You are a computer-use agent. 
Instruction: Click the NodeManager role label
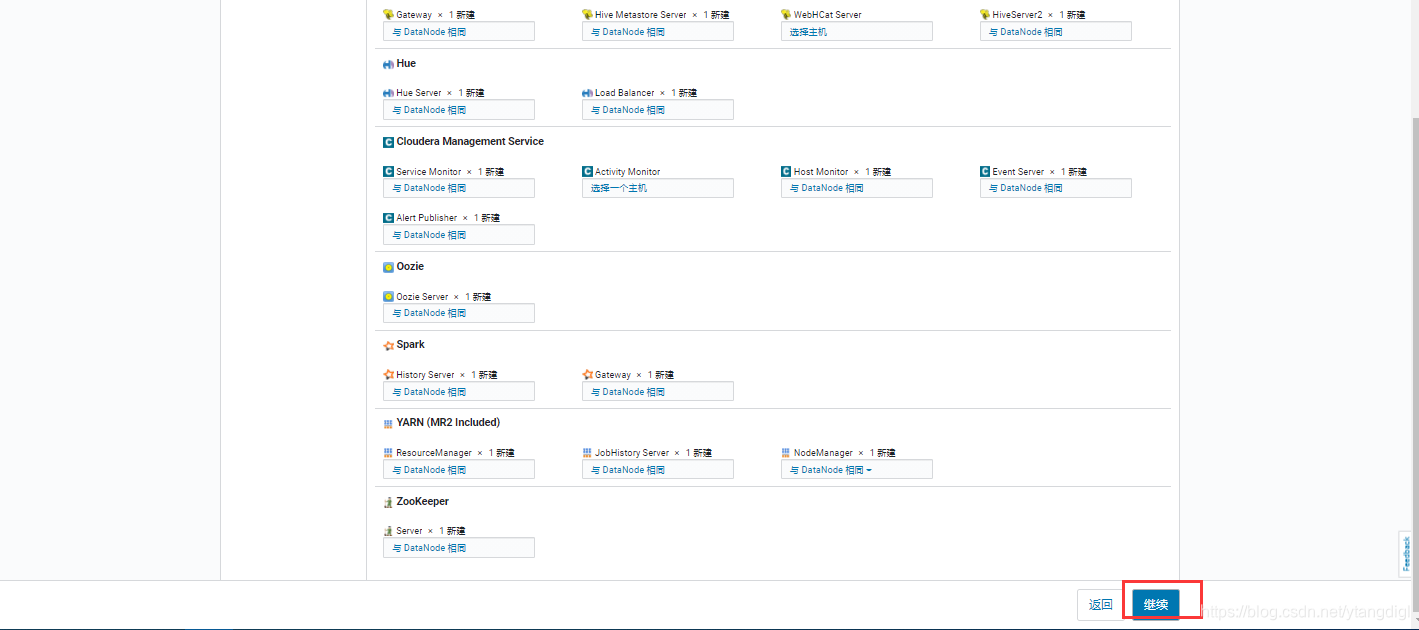point(823,453)
